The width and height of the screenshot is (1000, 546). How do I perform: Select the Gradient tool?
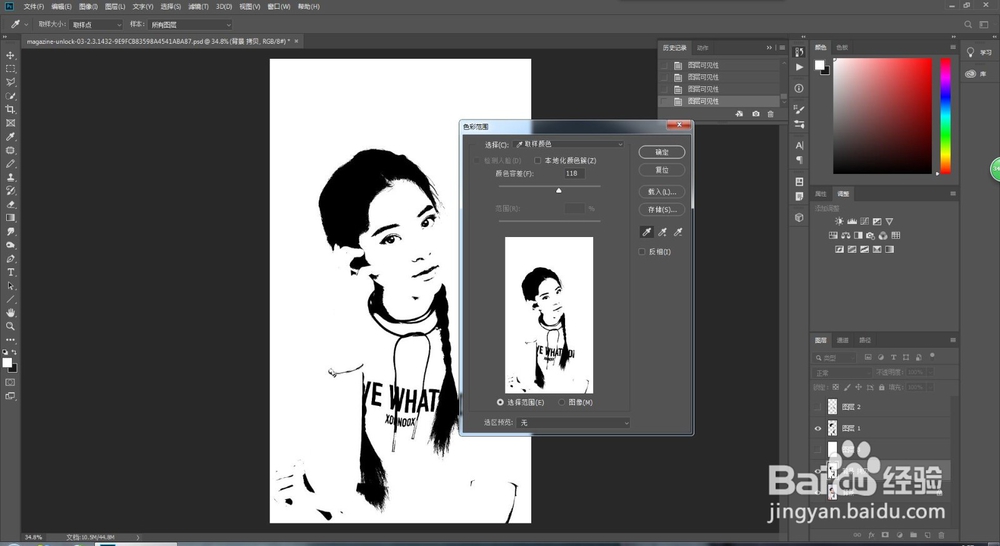(10, 218)
